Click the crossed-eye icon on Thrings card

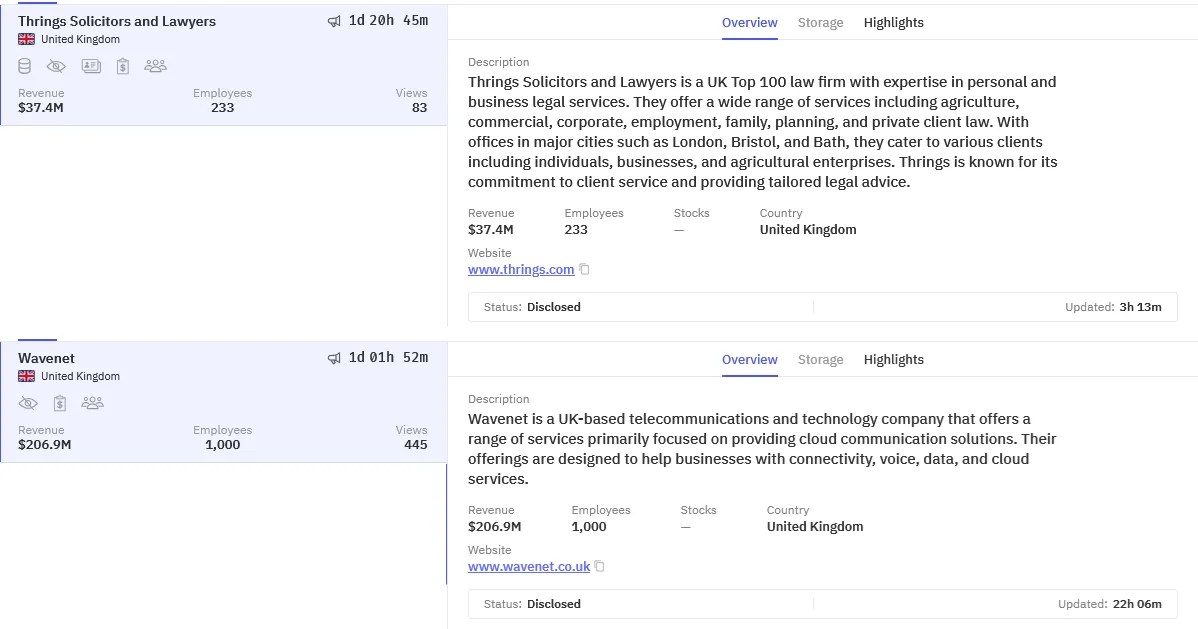point(56,66)
